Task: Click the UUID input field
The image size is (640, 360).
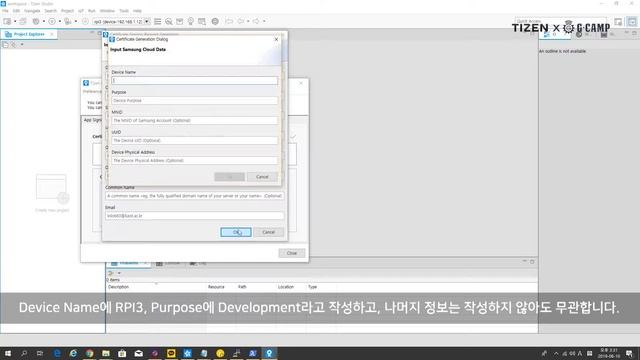Action: (x=195, y=140)
